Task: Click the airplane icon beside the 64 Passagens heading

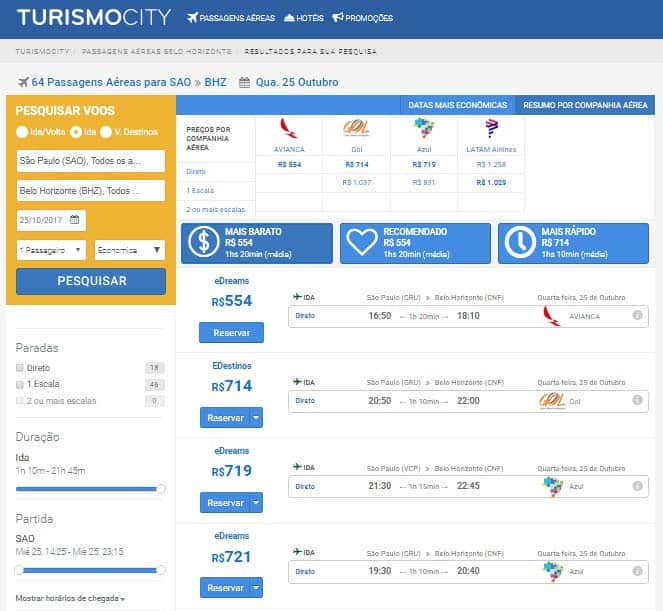Action: coord(23,82)
